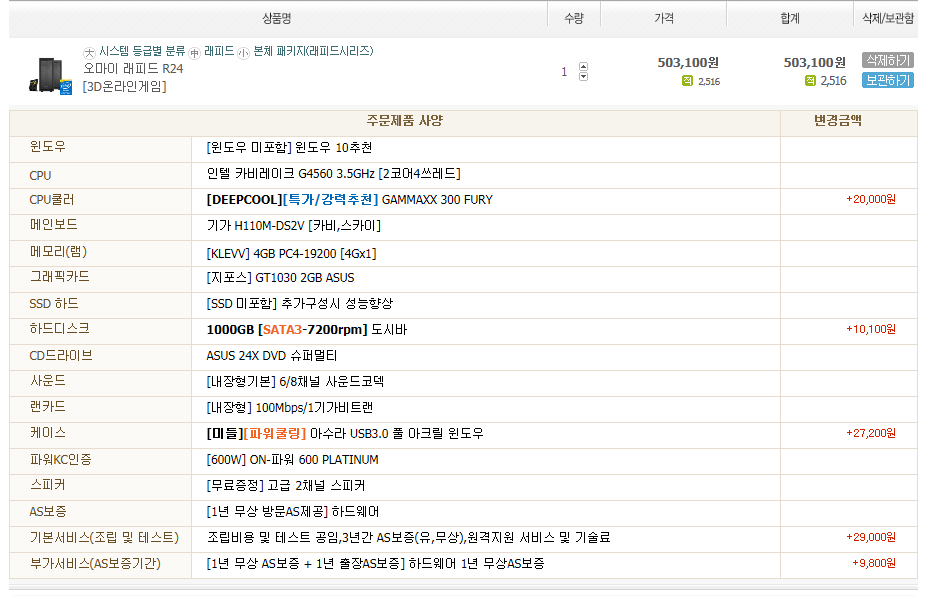Click the 오마이 래피드 R24 product thumbnail
This screenshot has height=596, width=927.
click(x=51, y=75)
